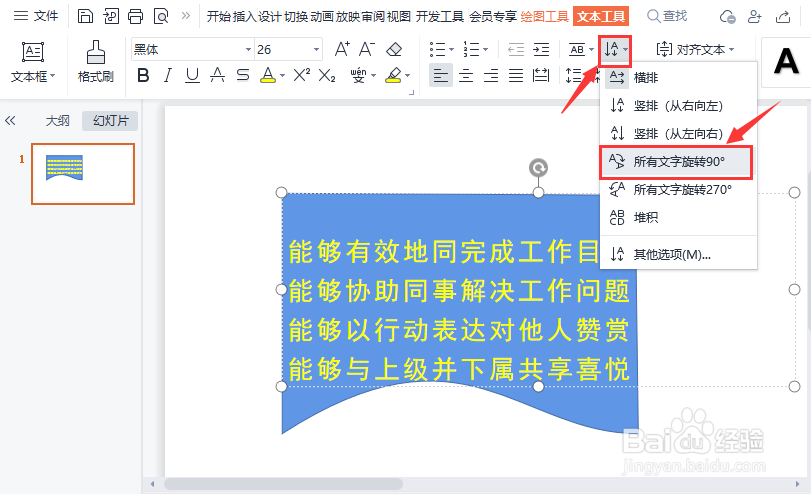This screenshot has height=494, width=811.
Task: Open the font name 黑体 dropdown
Action: [248, 50]
